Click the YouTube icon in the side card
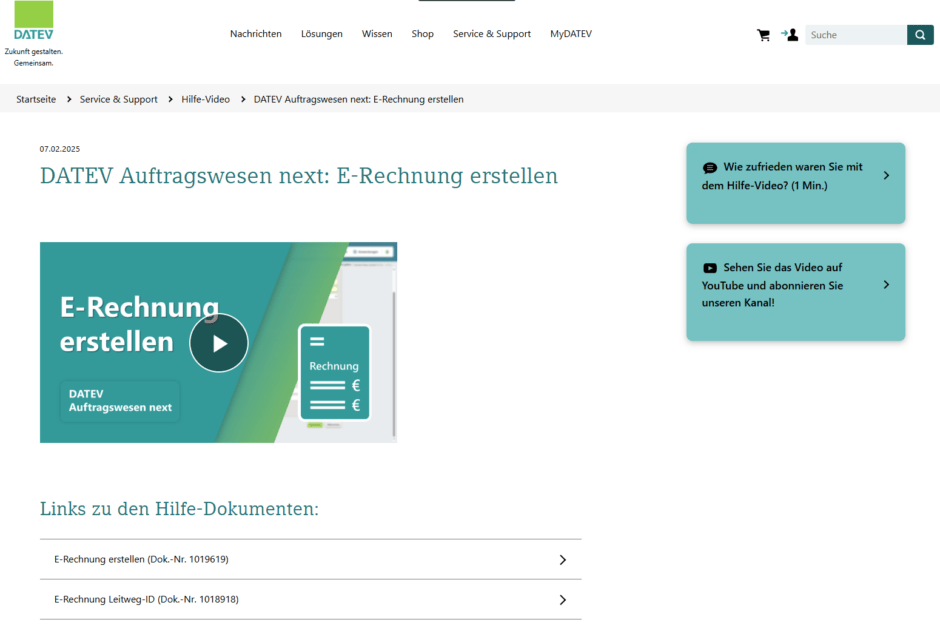 (710, 268)
